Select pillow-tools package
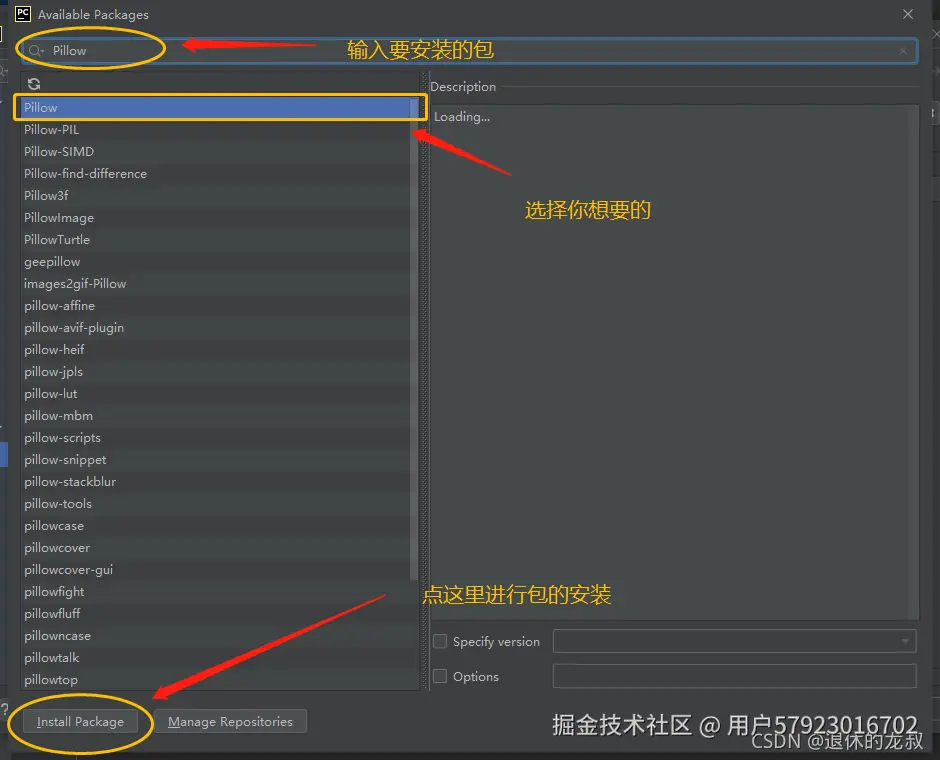The height and width of the screenshot is (760, 940). click(216, 503)
